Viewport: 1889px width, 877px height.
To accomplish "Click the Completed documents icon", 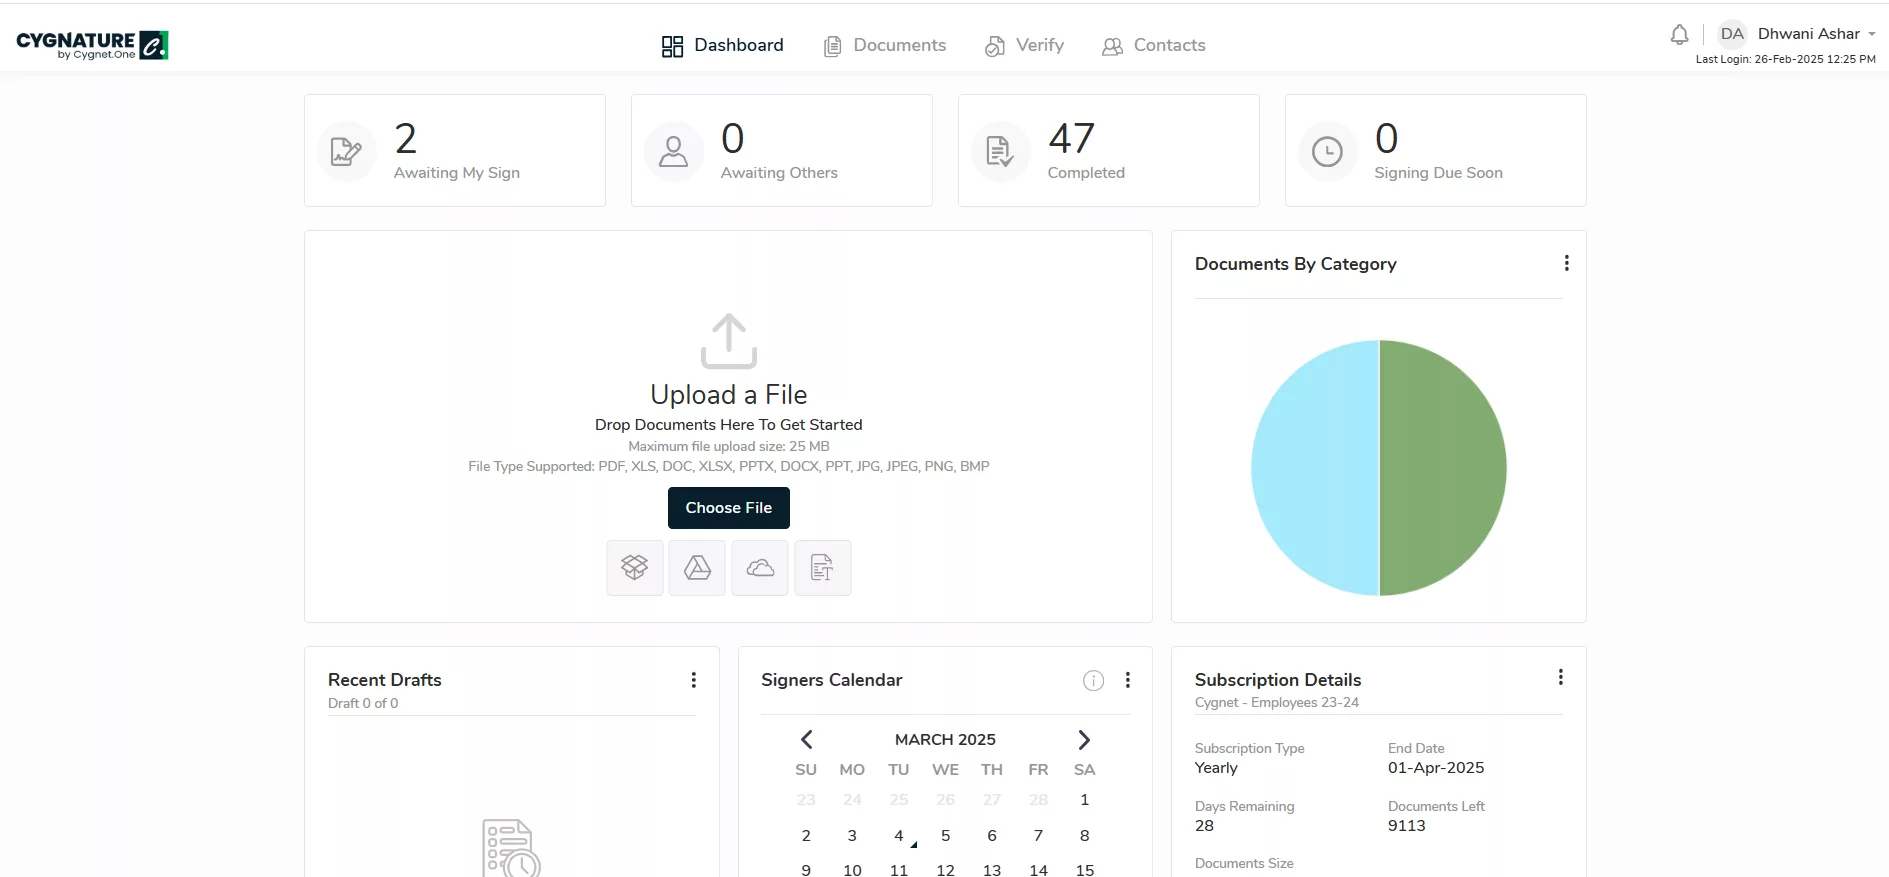I will [1000, 152].
